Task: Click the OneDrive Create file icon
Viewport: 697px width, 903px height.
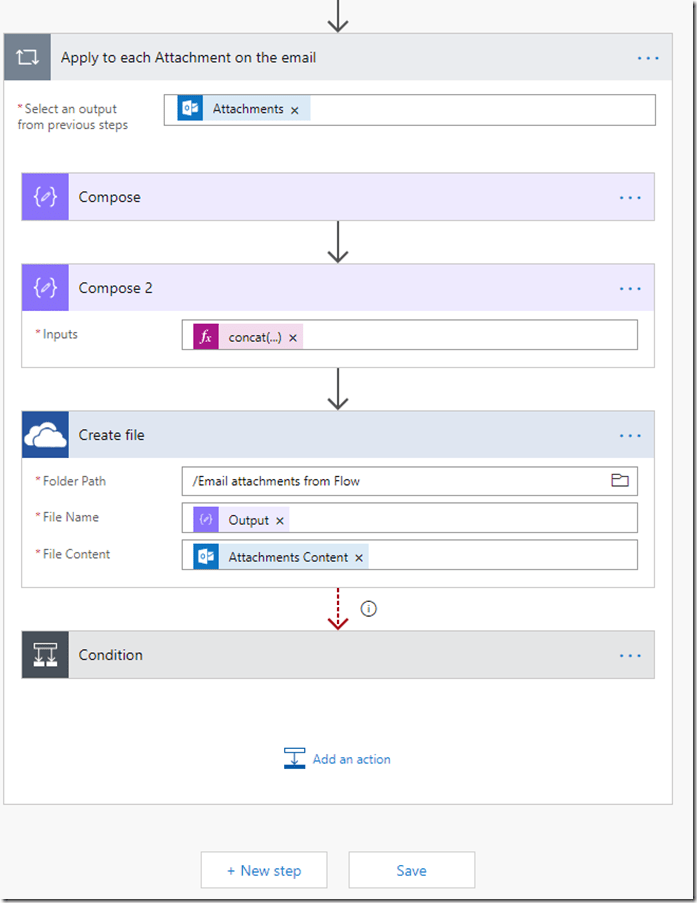Action: click(x=45, y=435)
